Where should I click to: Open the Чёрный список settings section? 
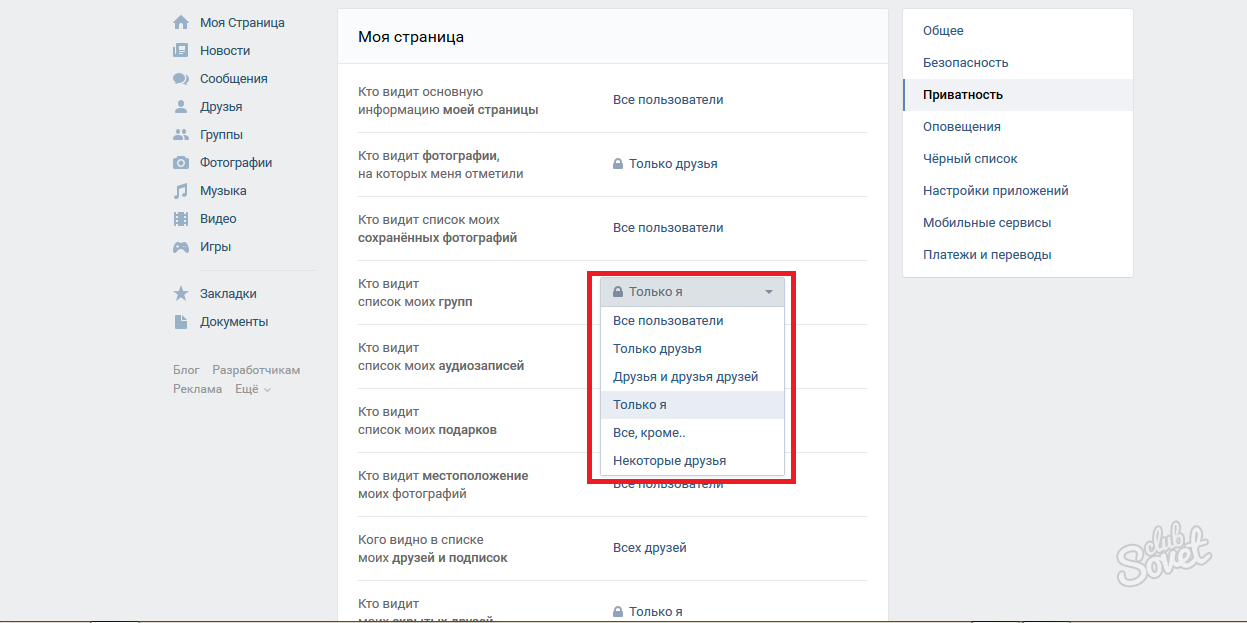tap(970, 159)
